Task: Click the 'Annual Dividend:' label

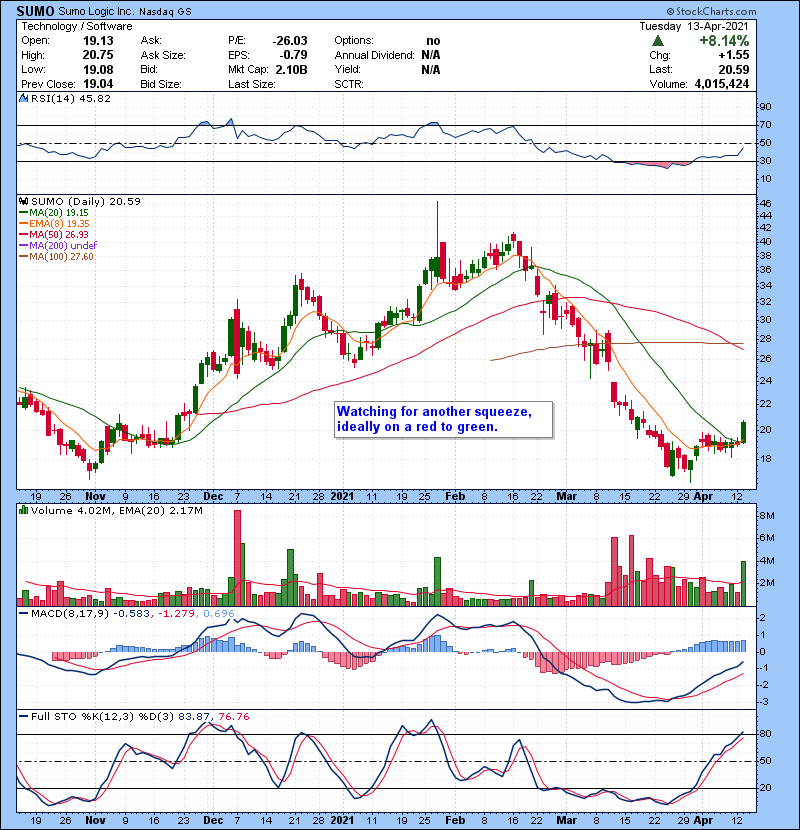Action: 374,55
